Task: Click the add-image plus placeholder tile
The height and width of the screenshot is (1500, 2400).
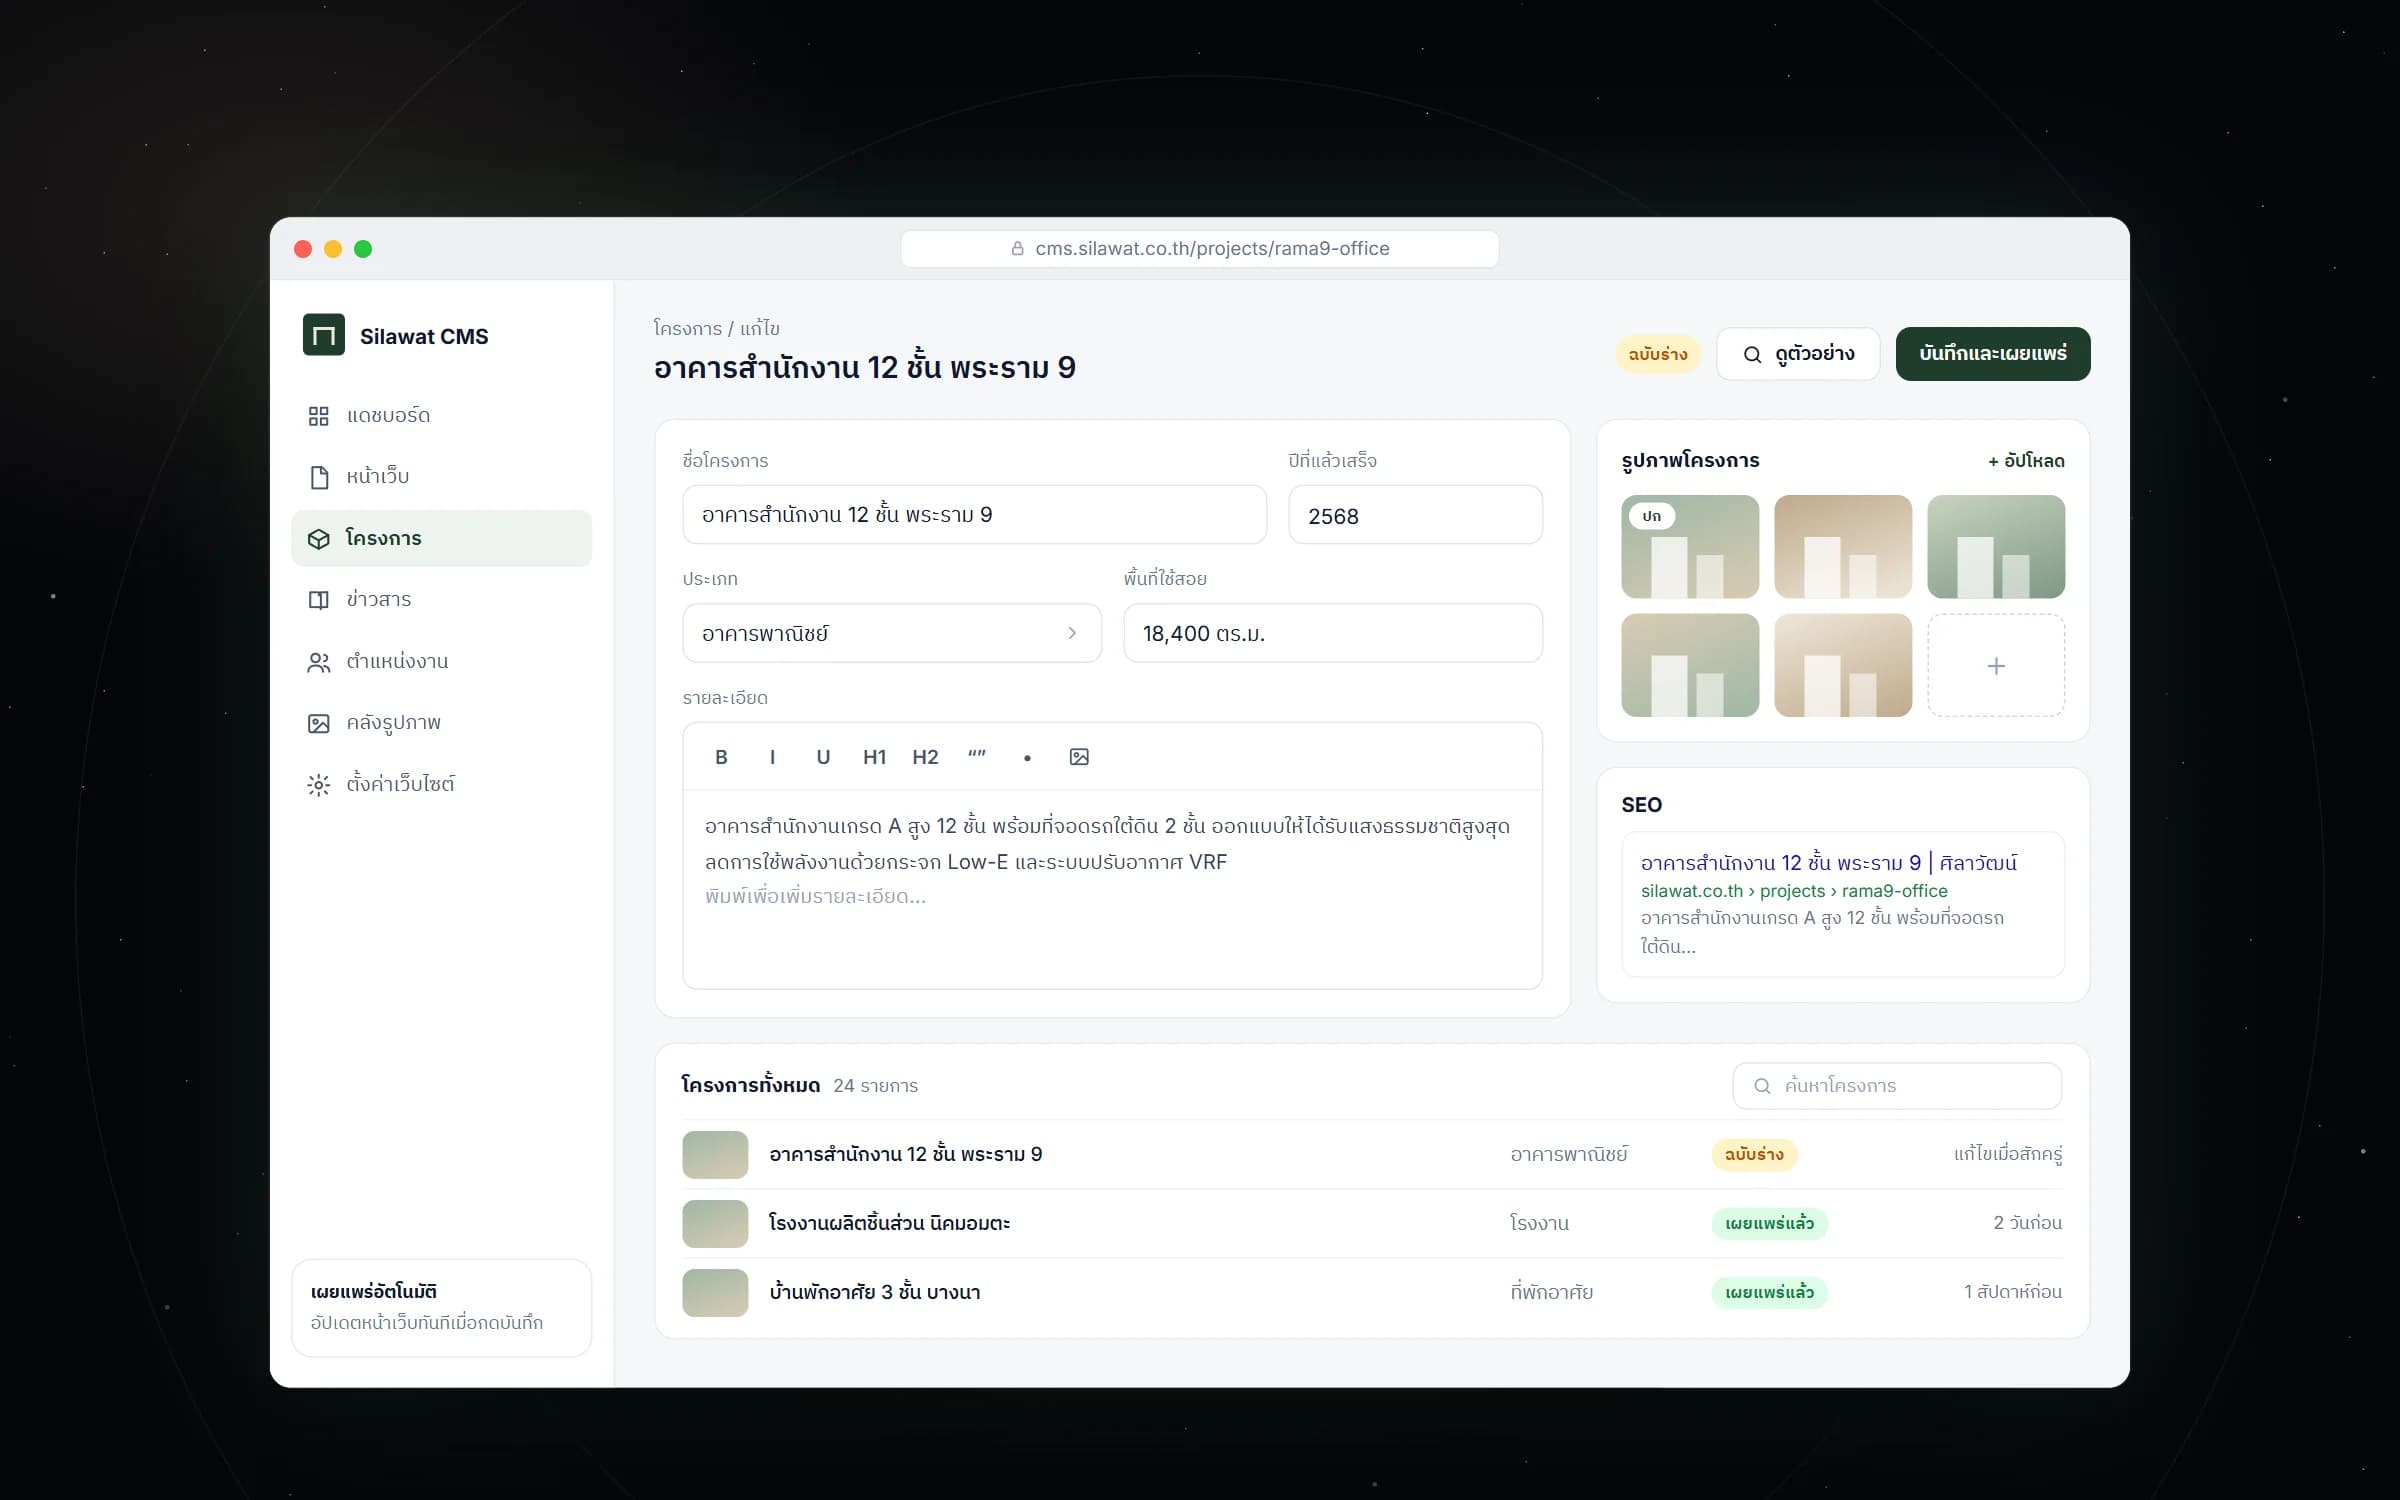Action: pyautogui.click(x=1996, y=665)
